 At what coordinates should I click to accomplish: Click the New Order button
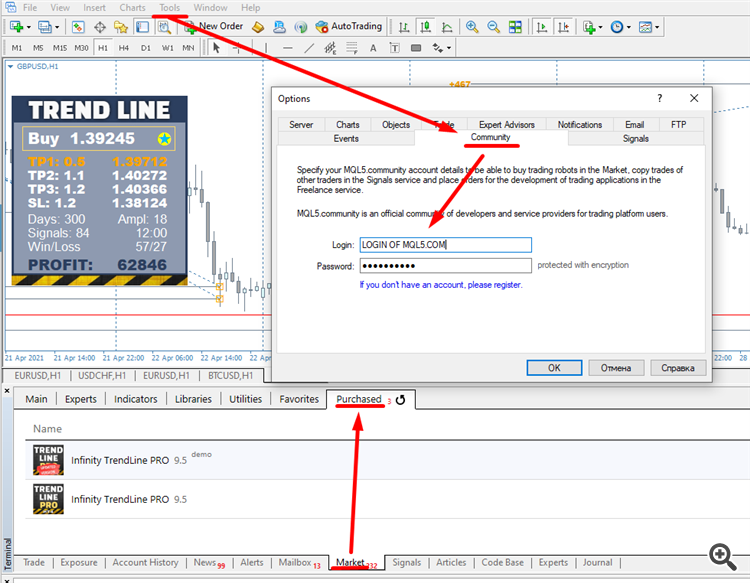tap(214, 27)
